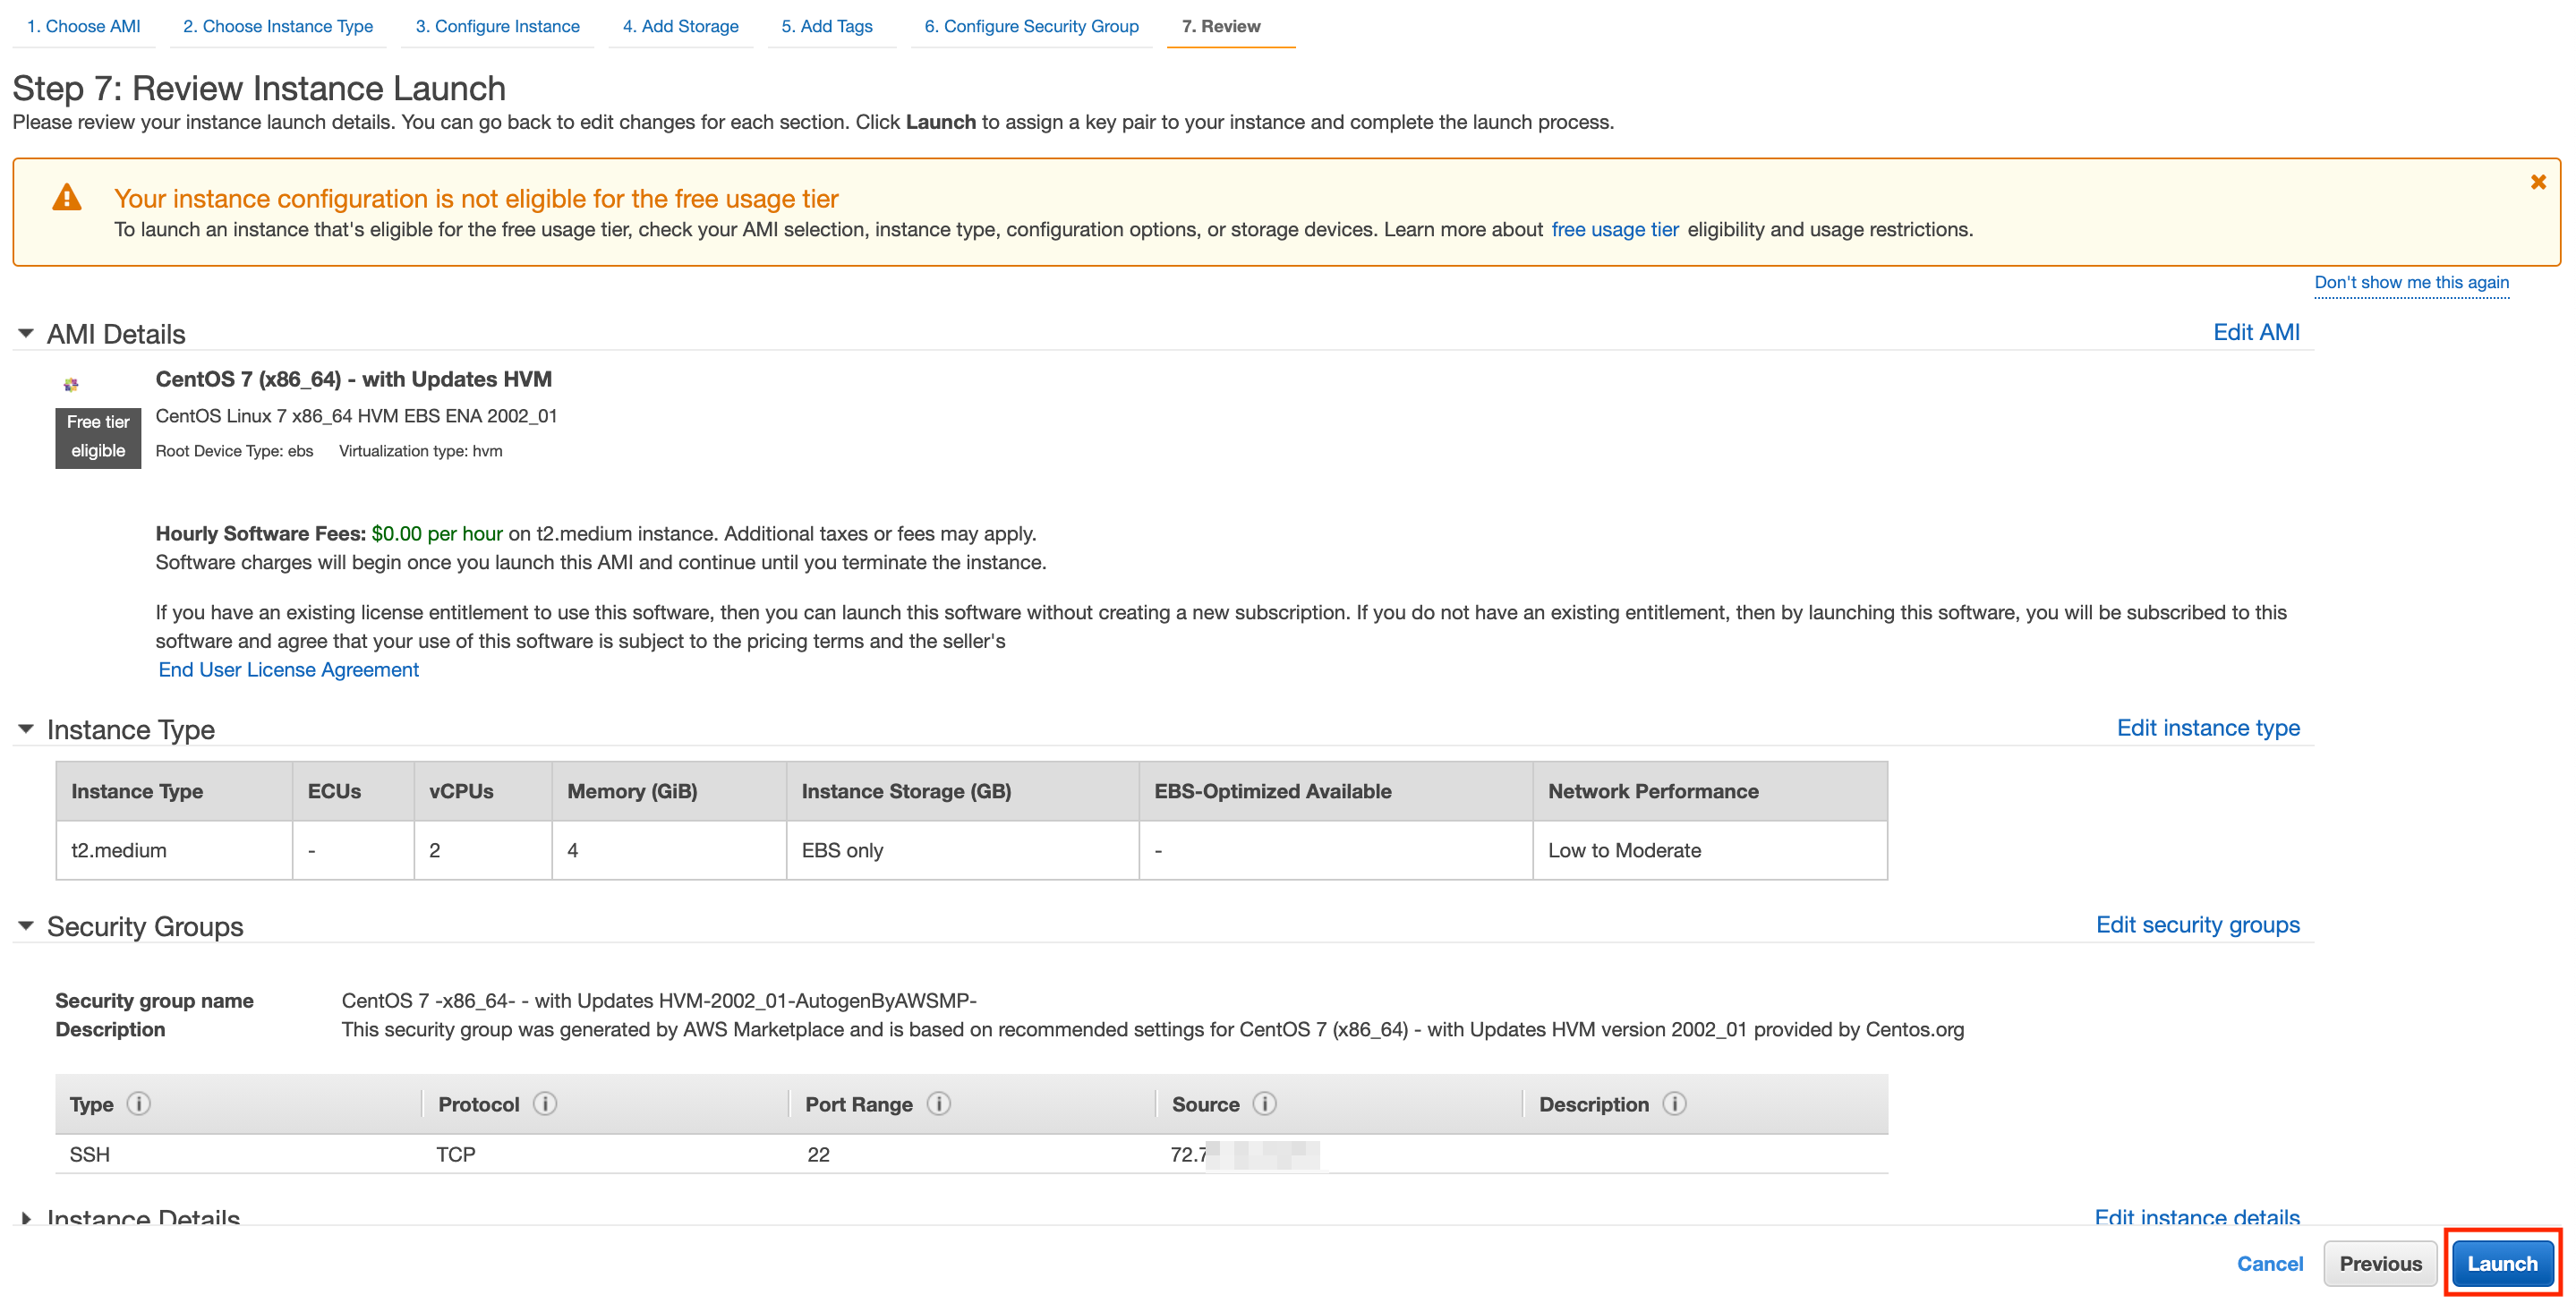Viewport: 2576px width, 1312px height.
Task: Open the End User License Agreement link
Action: coord(288,669)
